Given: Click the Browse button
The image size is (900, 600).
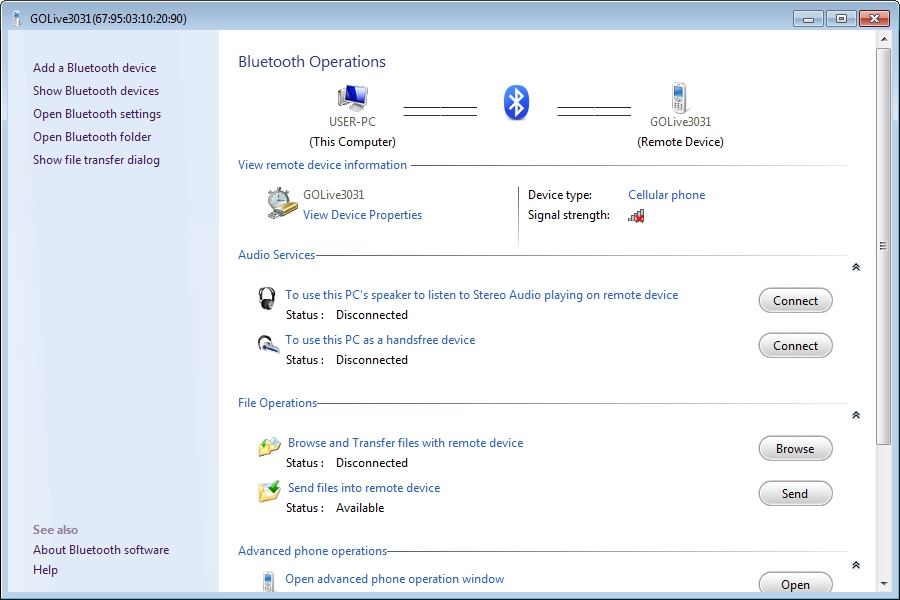Looking at the screenshot, I should click(795, 448).
